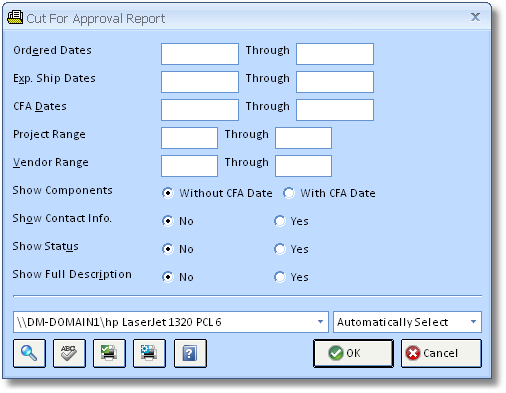Click the Vendor Range through end field
Viewport: 506px width, 393px height.
click(303, 166)
